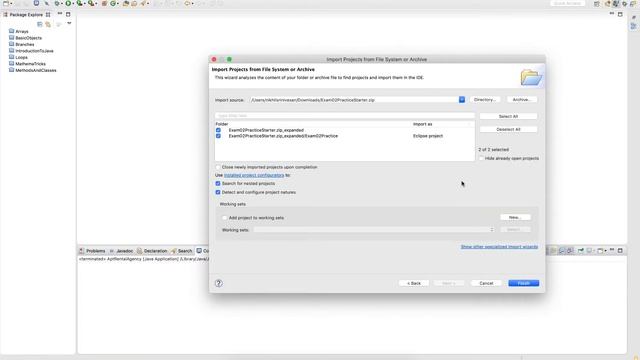Minimize the Package Explorer view

click(60, 13)
